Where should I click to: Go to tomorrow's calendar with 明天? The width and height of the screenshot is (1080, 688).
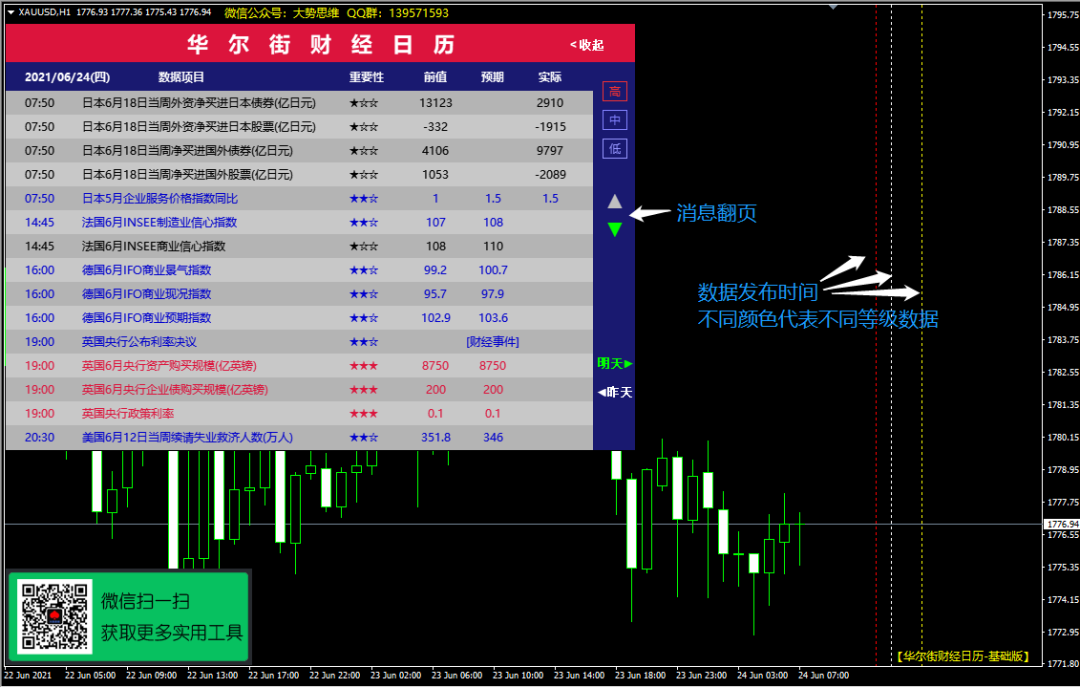tap(614, 363)
